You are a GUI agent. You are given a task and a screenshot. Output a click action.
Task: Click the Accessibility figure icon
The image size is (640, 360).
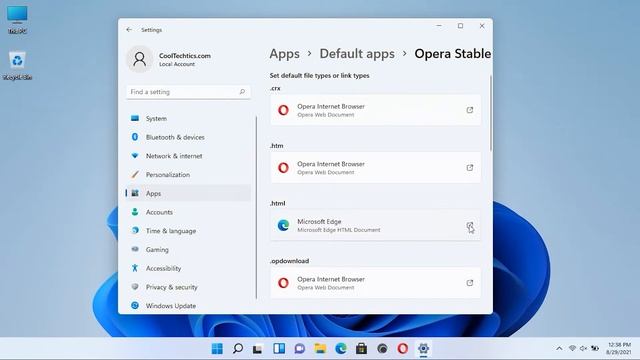tap(135, 268)
